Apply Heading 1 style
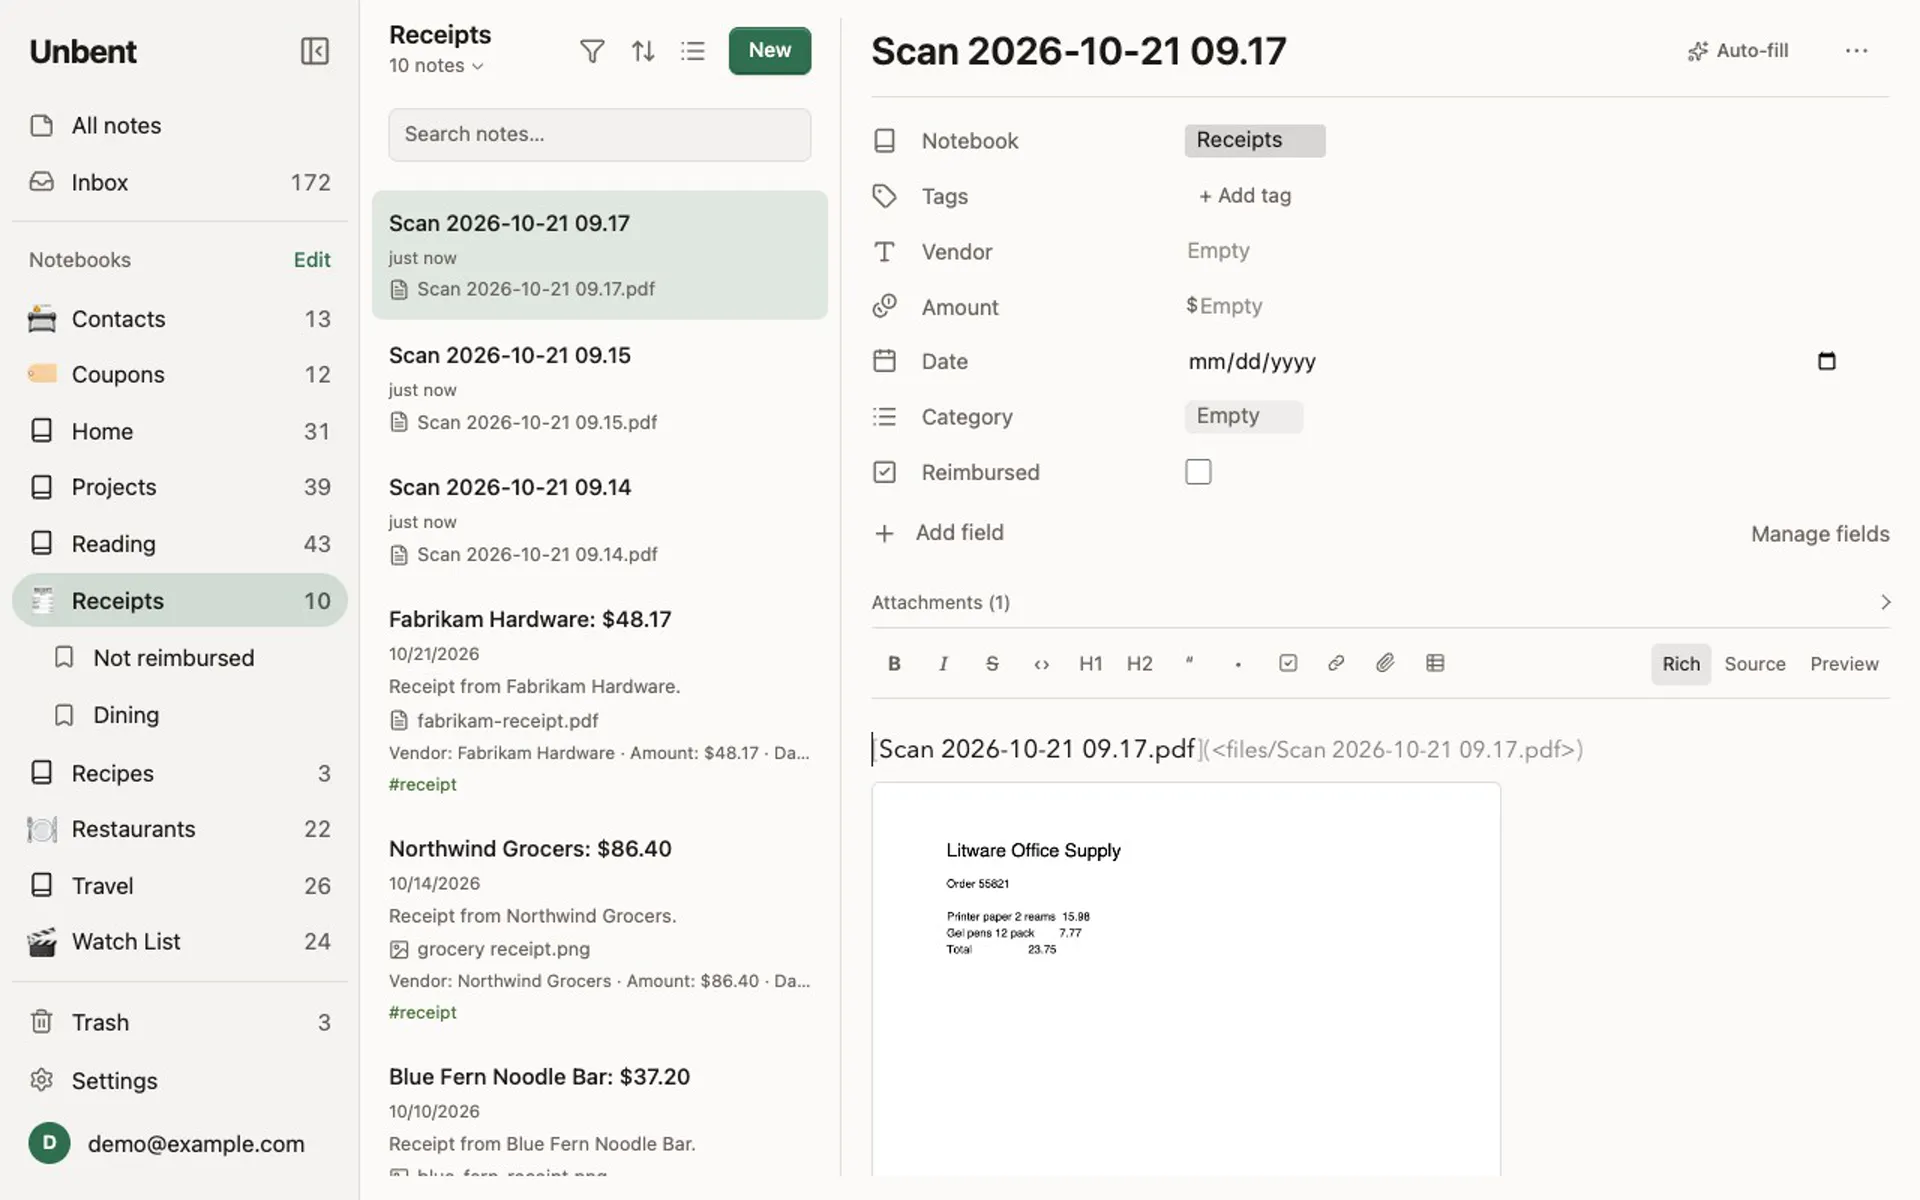 coord(1090,664)
